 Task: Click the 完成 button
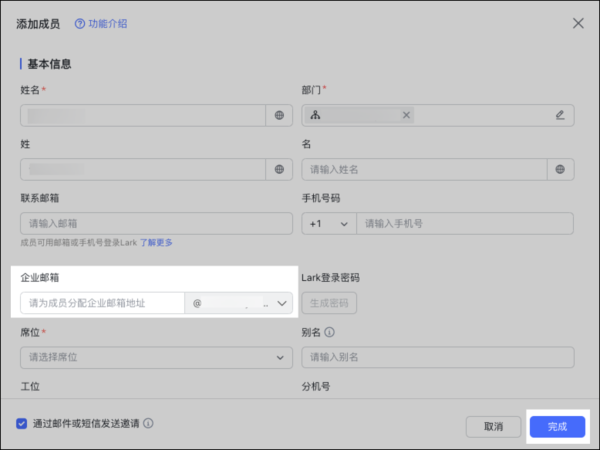[x=557, y=426]
